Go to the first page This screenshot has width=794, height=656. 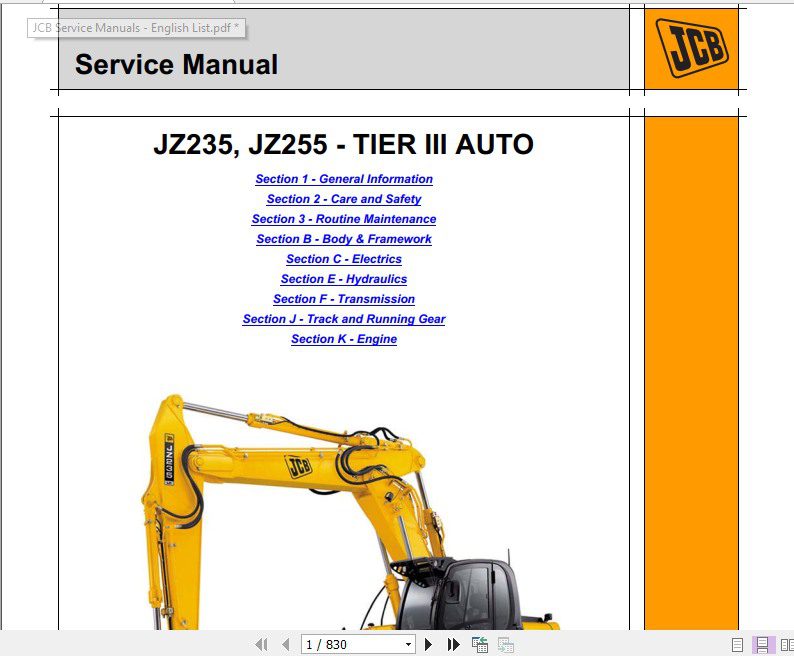pos(261,644)
